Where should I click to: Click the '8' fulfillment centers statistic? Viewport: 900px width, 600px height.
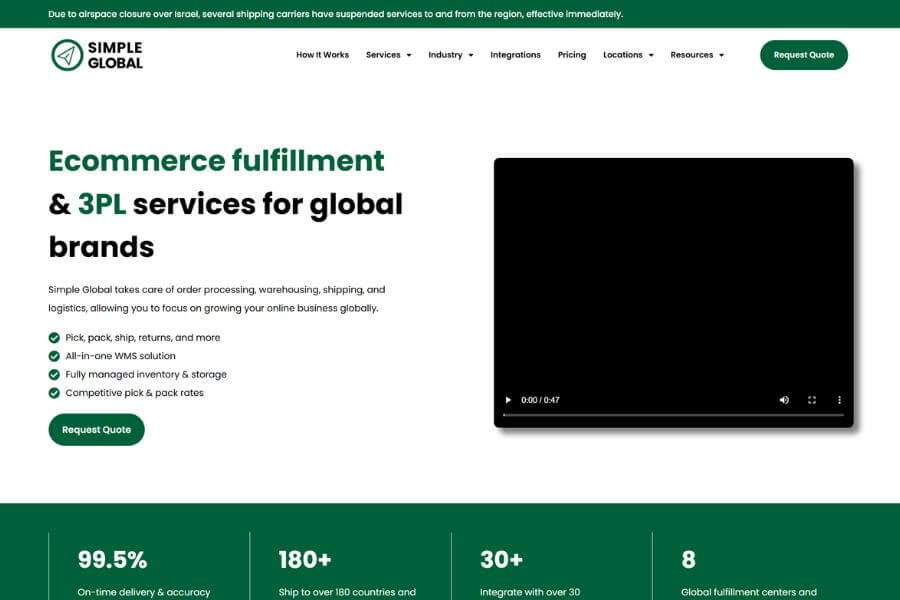pos(688,560)
